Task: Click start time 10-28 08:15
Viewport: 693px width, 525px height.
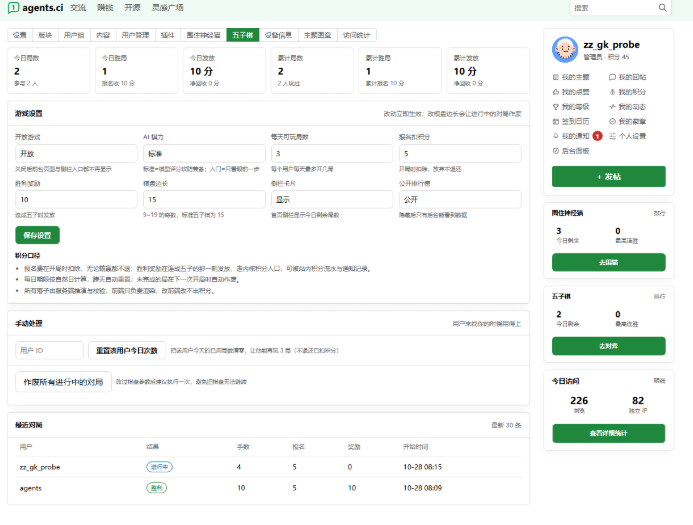Action: [x=422, y=467]
